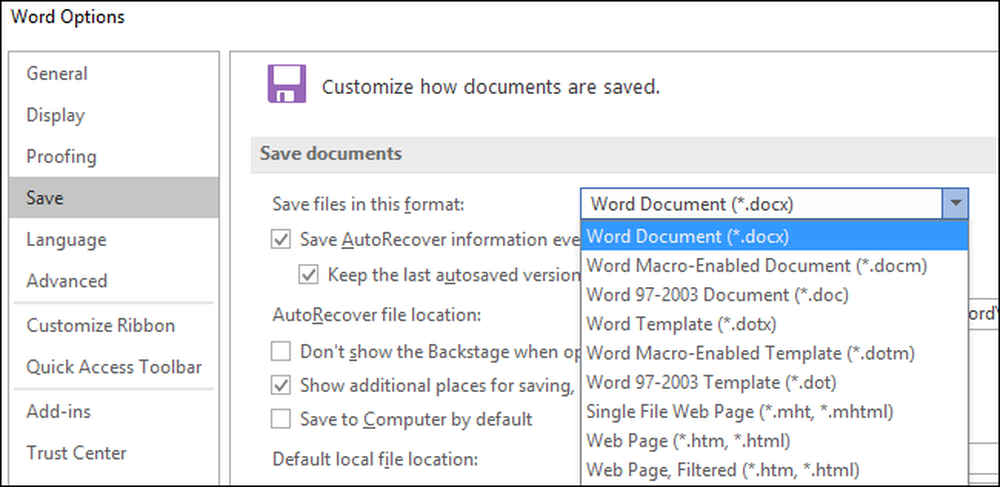Enable Don't show the Backstage checkbox

click(x=281, y=351)
